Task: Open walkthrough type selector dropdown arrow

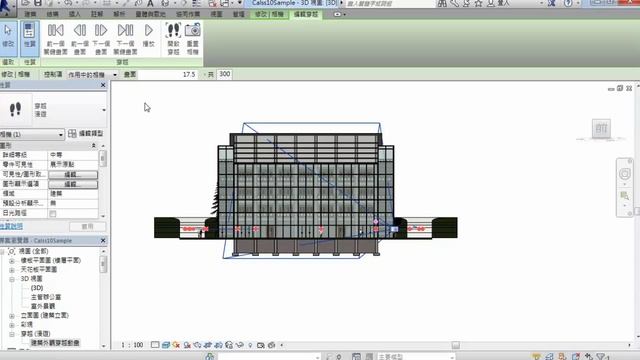Action: [104, 110]
